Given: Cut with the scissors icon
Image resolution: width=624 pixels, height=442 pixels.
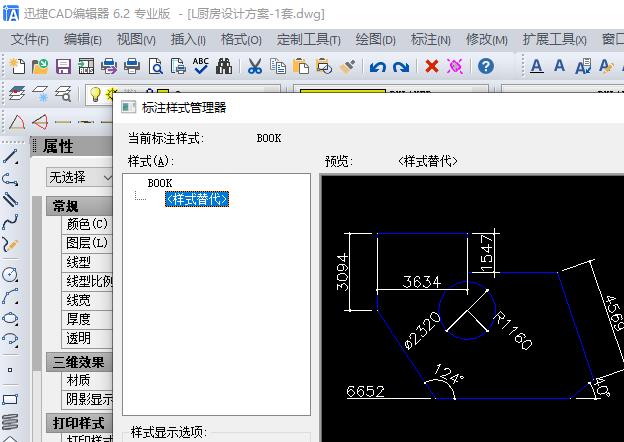Looking at the screenshot, I should click(255, 66).
